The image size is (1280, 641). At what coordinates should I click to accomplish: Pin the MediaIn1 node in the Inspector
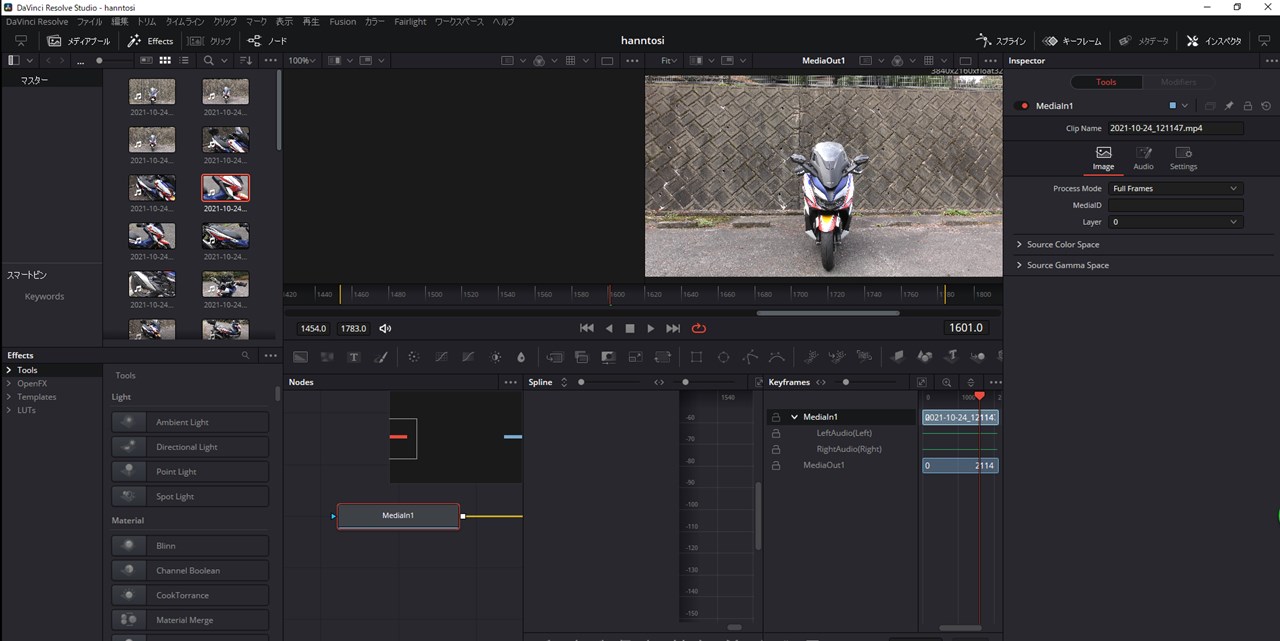(x=1229, y=106)
